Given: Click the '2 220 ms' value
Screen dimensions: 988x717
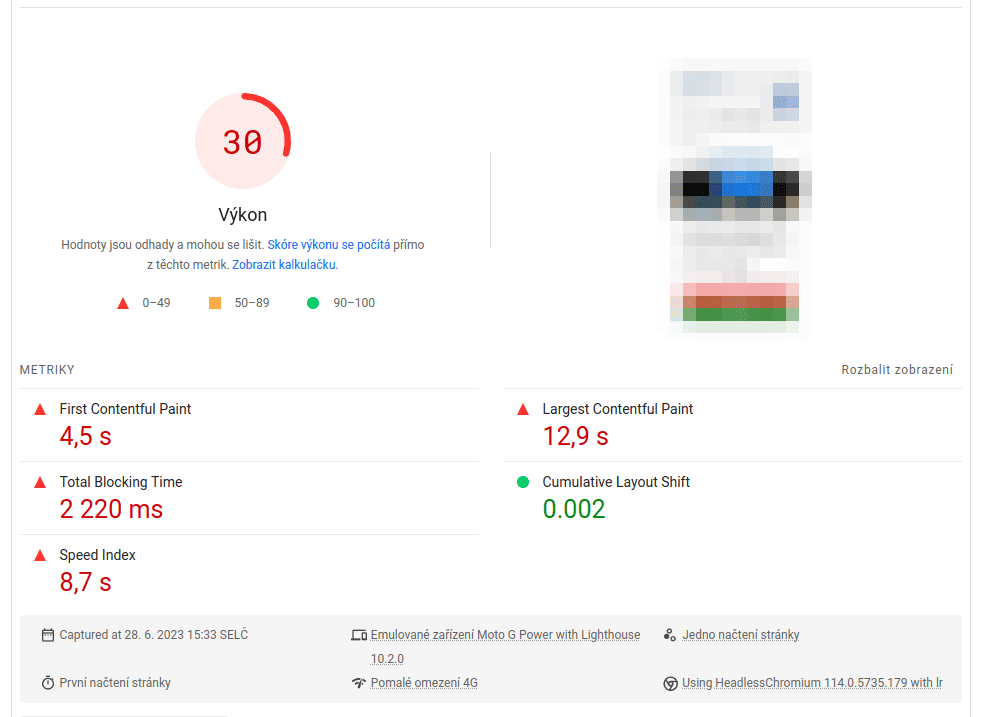Looking at the screenshot, I should 112,509.
